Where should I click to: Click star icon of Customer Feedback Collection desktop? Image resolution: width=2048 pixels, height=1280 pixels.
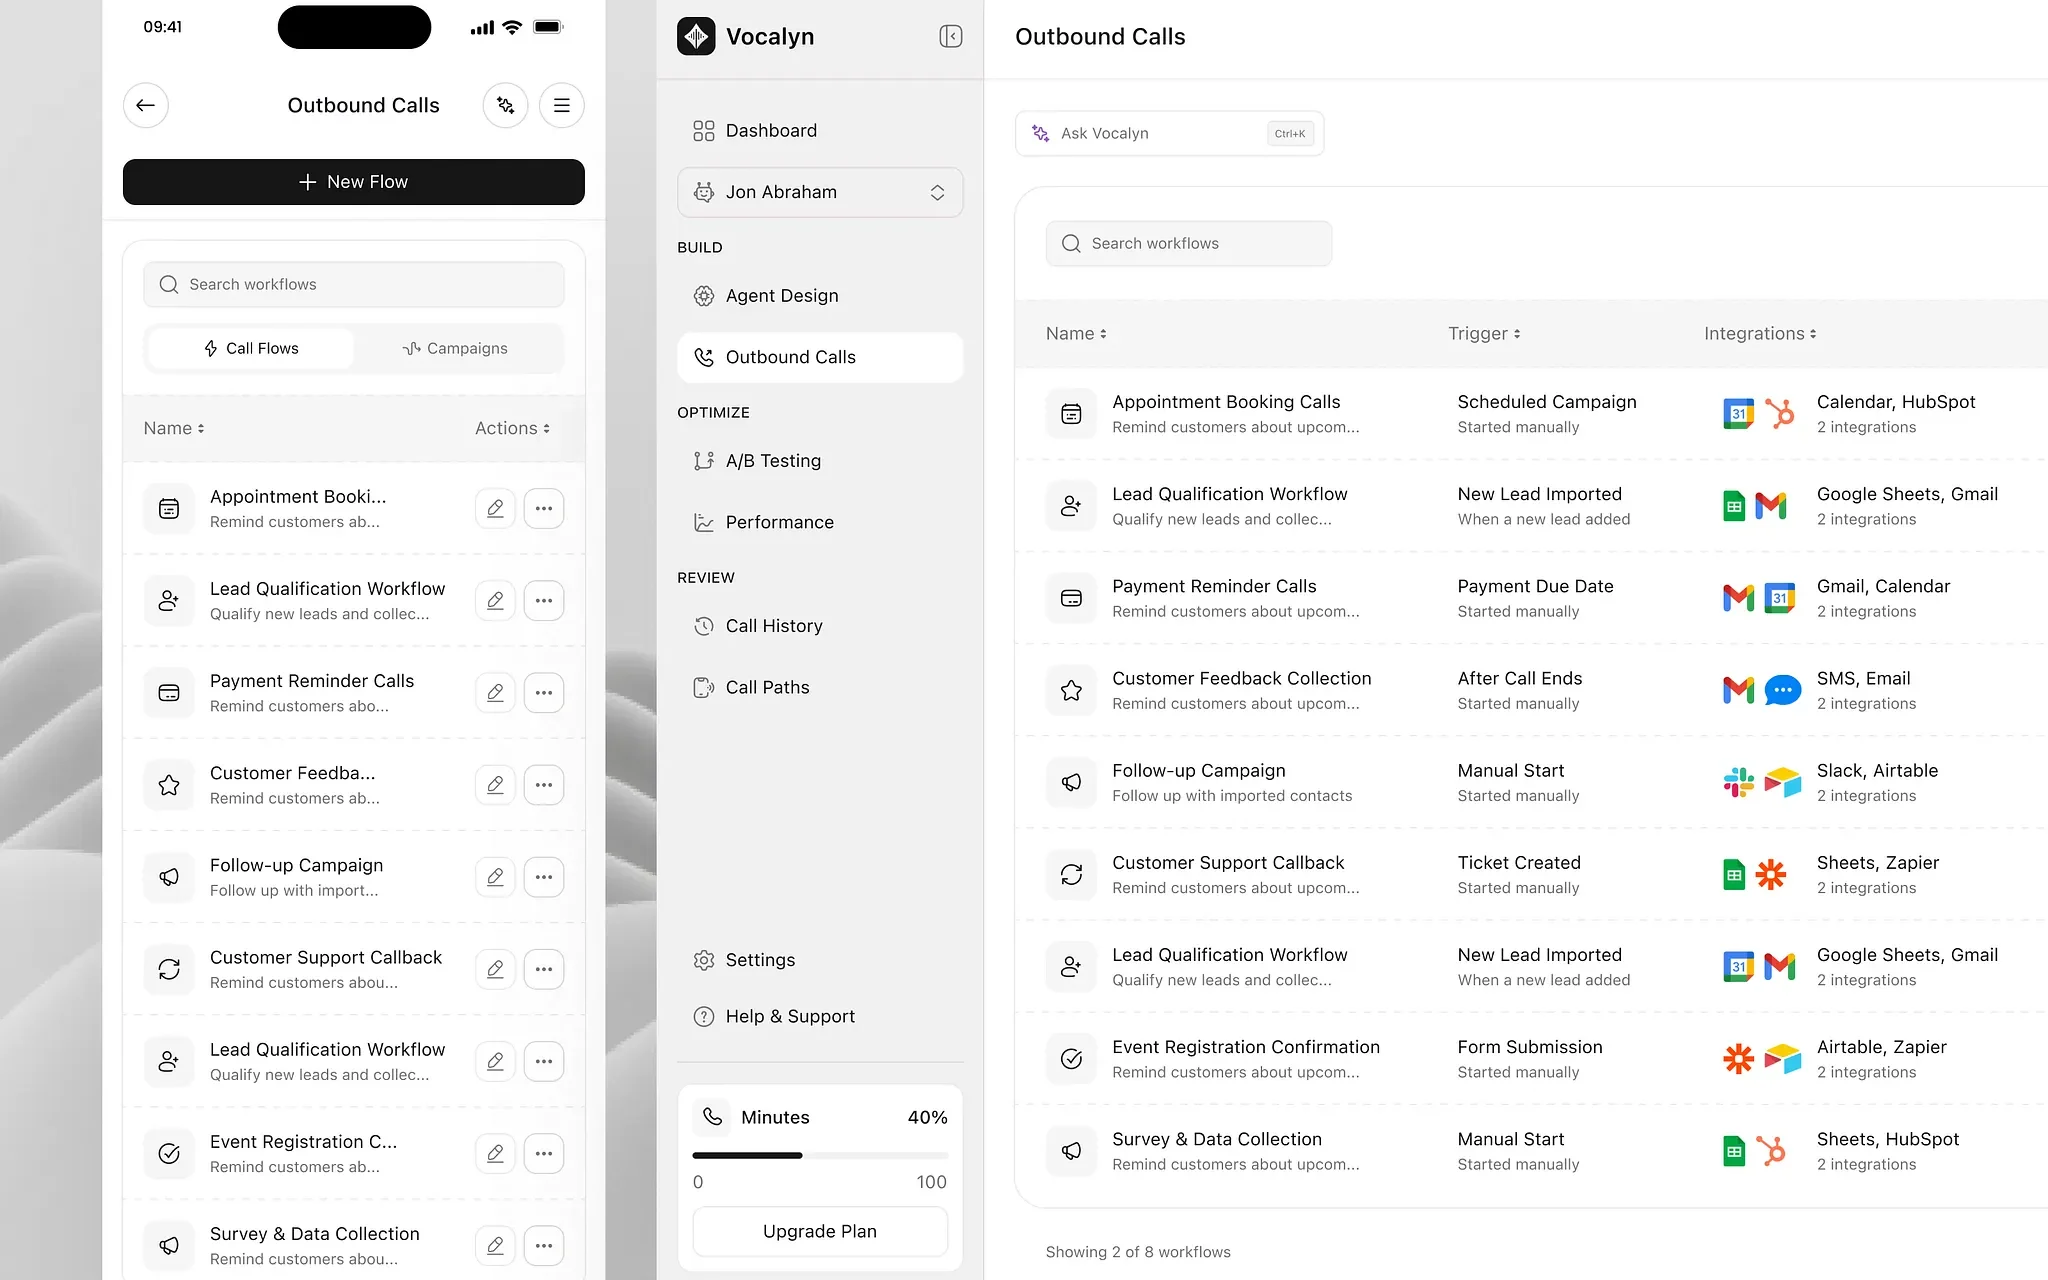click(1071, 690)
